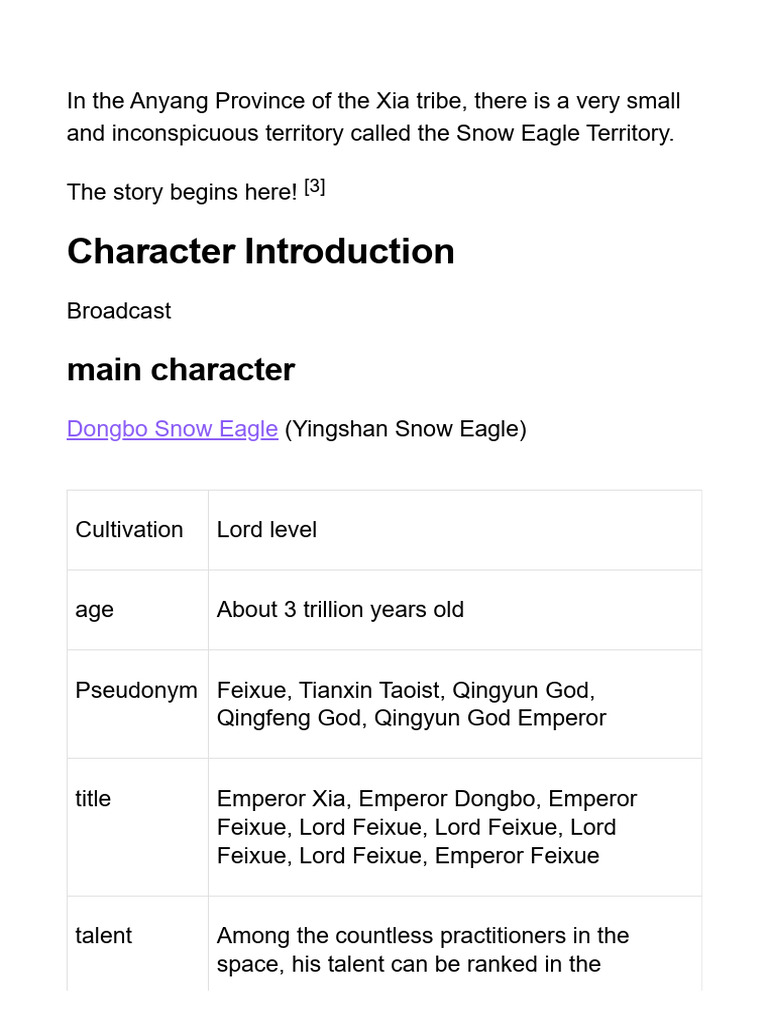
Task: Select the Cultivation table cell
Action: tap(129, 530)
